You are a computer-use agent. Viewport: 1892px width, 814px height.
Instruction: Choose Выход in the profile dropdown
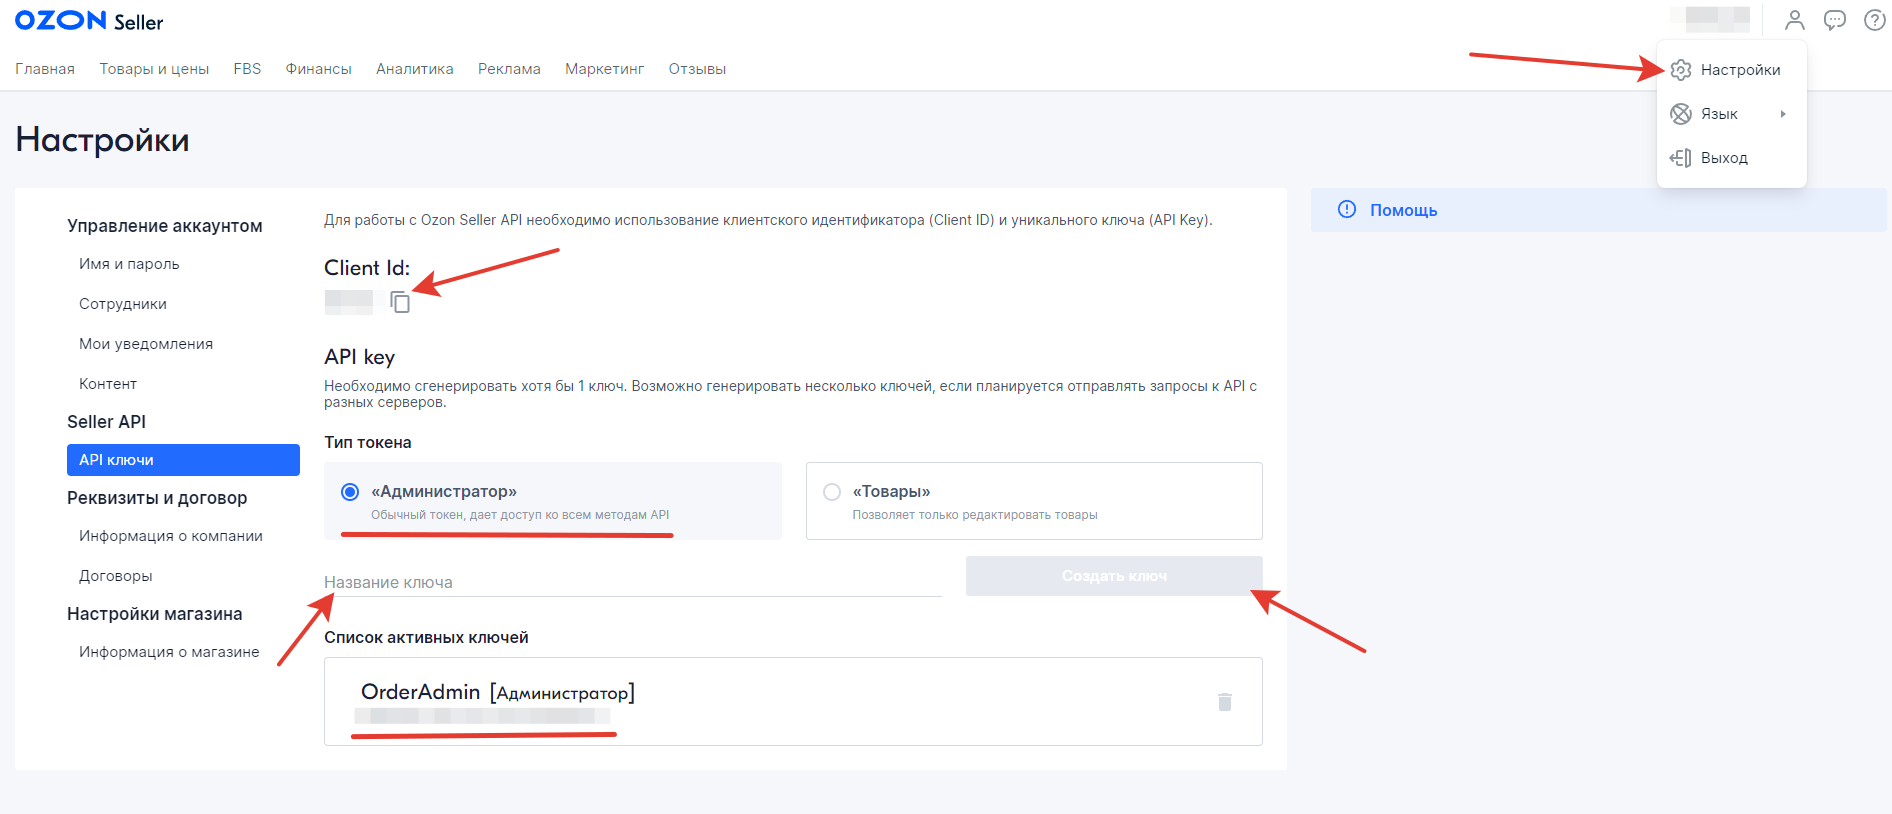coord(1732,158)
